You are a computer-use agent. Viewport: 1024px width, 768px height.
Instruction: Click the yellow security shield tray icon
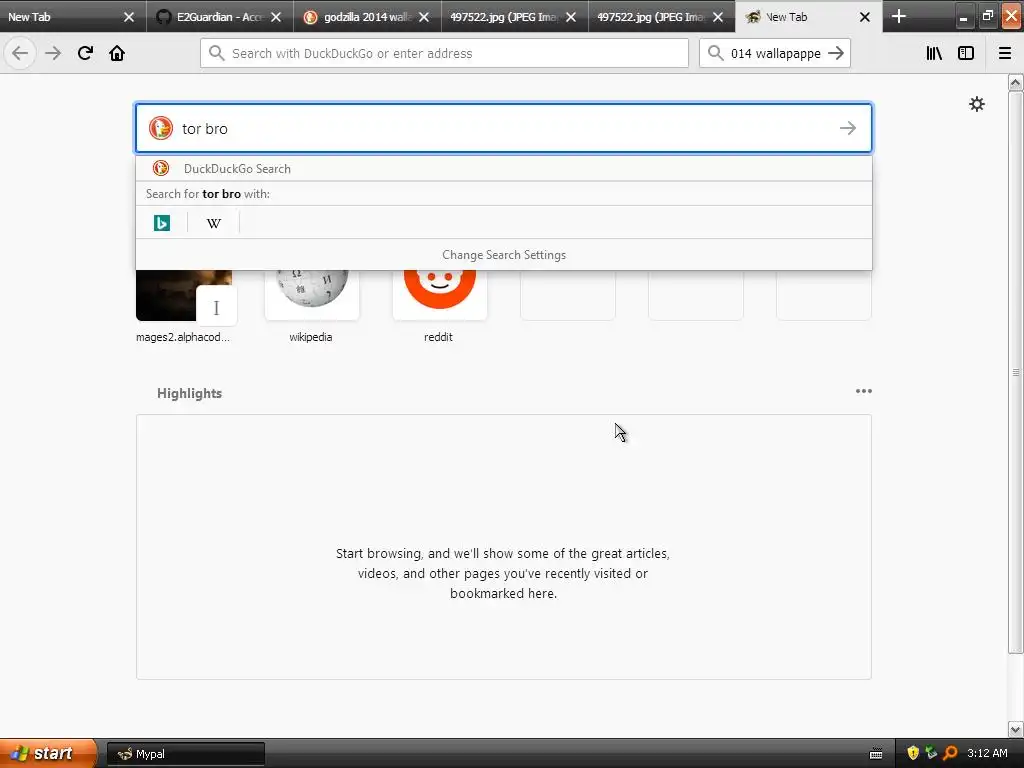tap(913, 753)
